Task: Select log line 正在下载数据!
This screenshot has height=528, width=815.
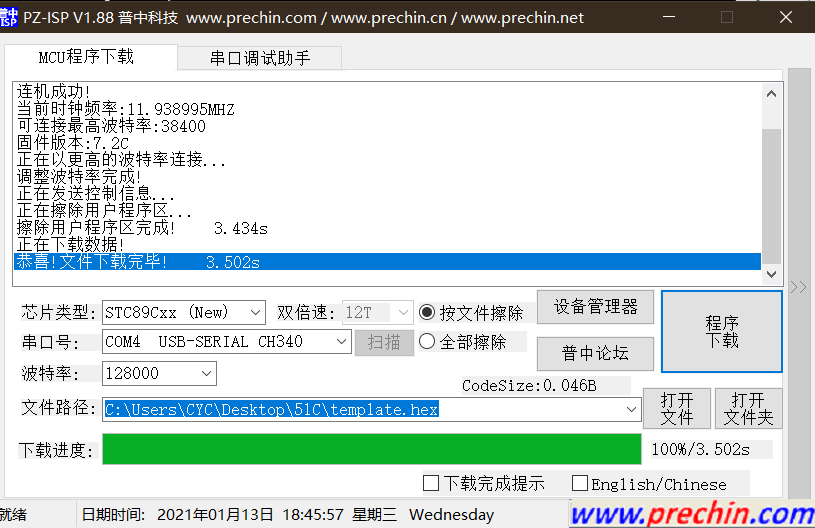Action: 387,244
